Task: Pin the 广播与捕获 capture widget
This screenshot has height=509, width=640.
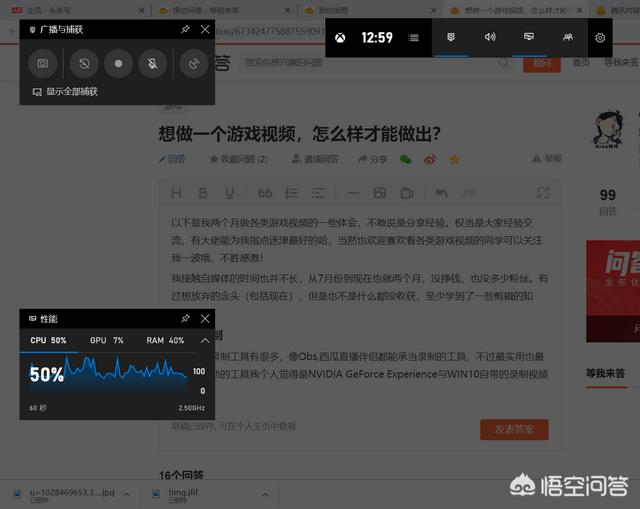Action: 185,29
